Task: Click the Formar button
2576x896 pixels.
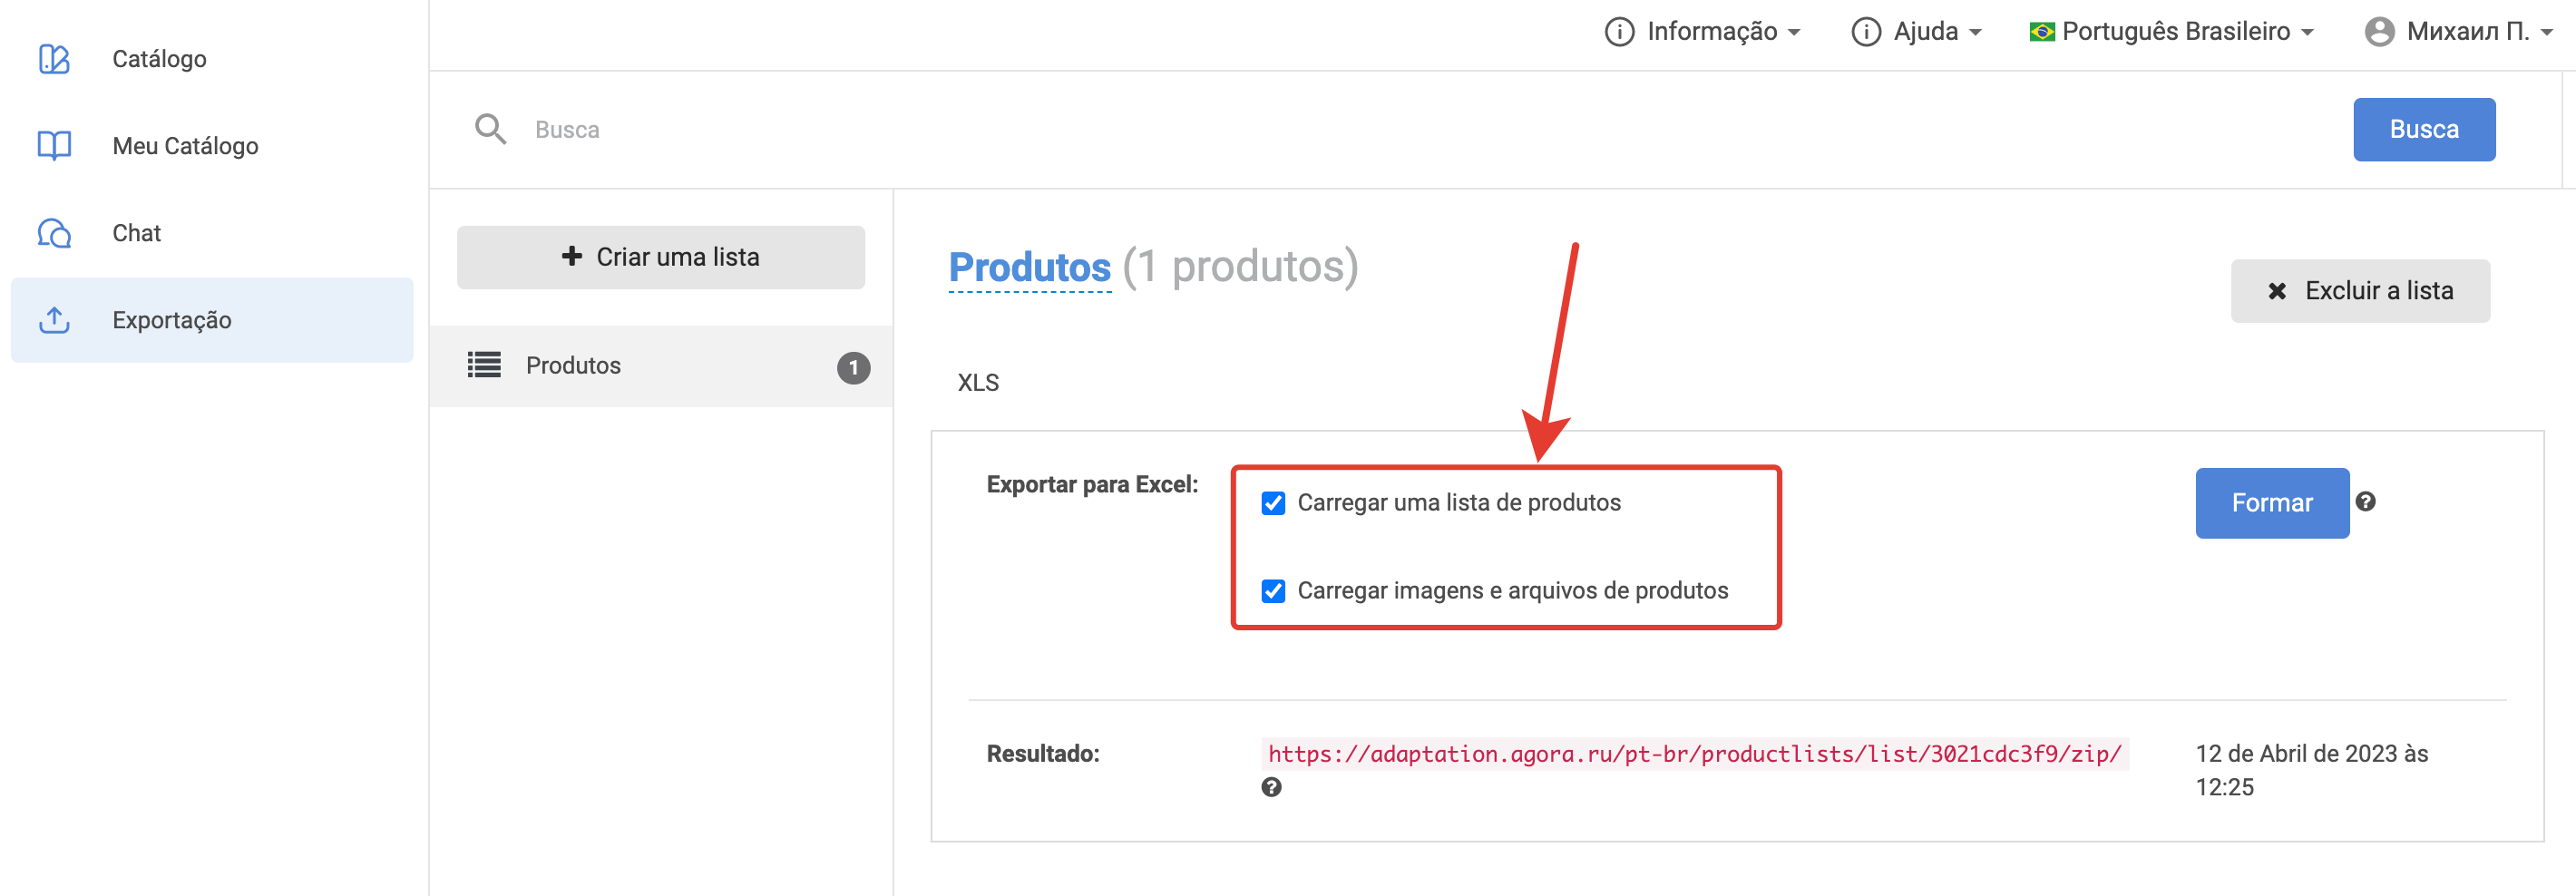Action: point(2272,503)
